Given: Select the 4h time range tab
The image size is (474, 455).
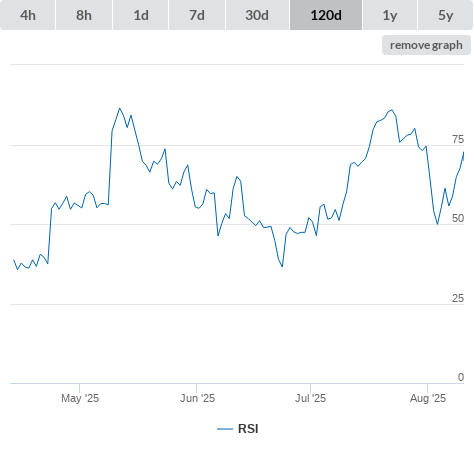Looking at the screenshot, I should tap(28, 15).
